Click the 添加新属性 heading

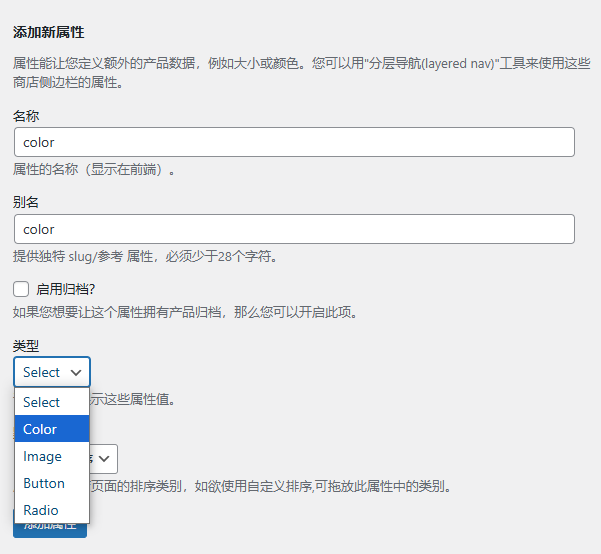(48, 32)
